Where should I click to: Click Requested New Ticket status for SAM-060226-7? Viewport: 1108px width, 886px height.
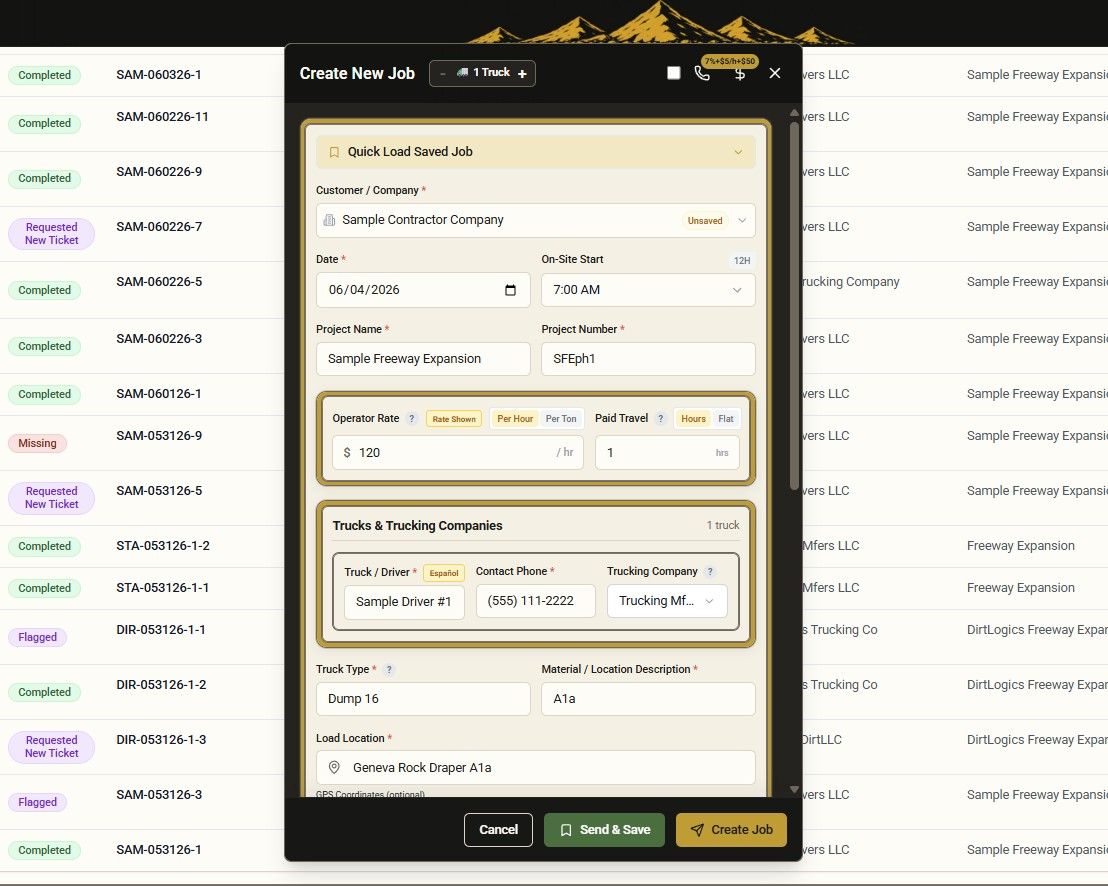[x=52, y=234]
